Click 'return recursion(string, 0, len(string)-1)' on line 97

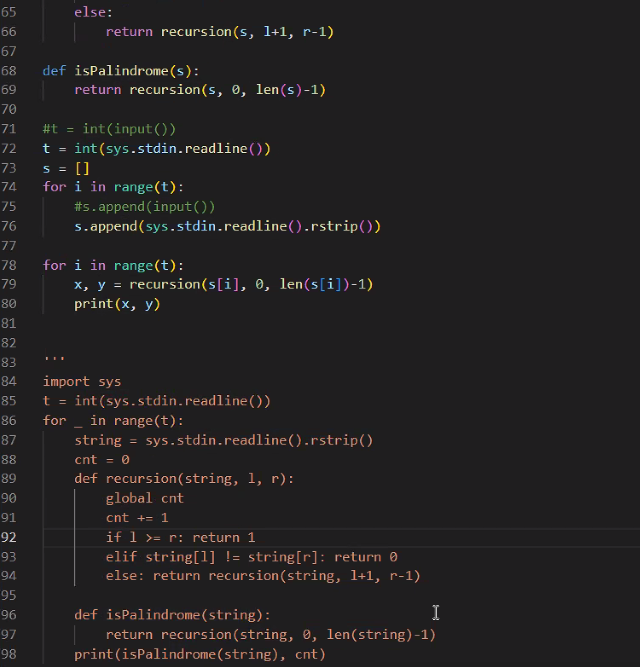pos(271,635)
